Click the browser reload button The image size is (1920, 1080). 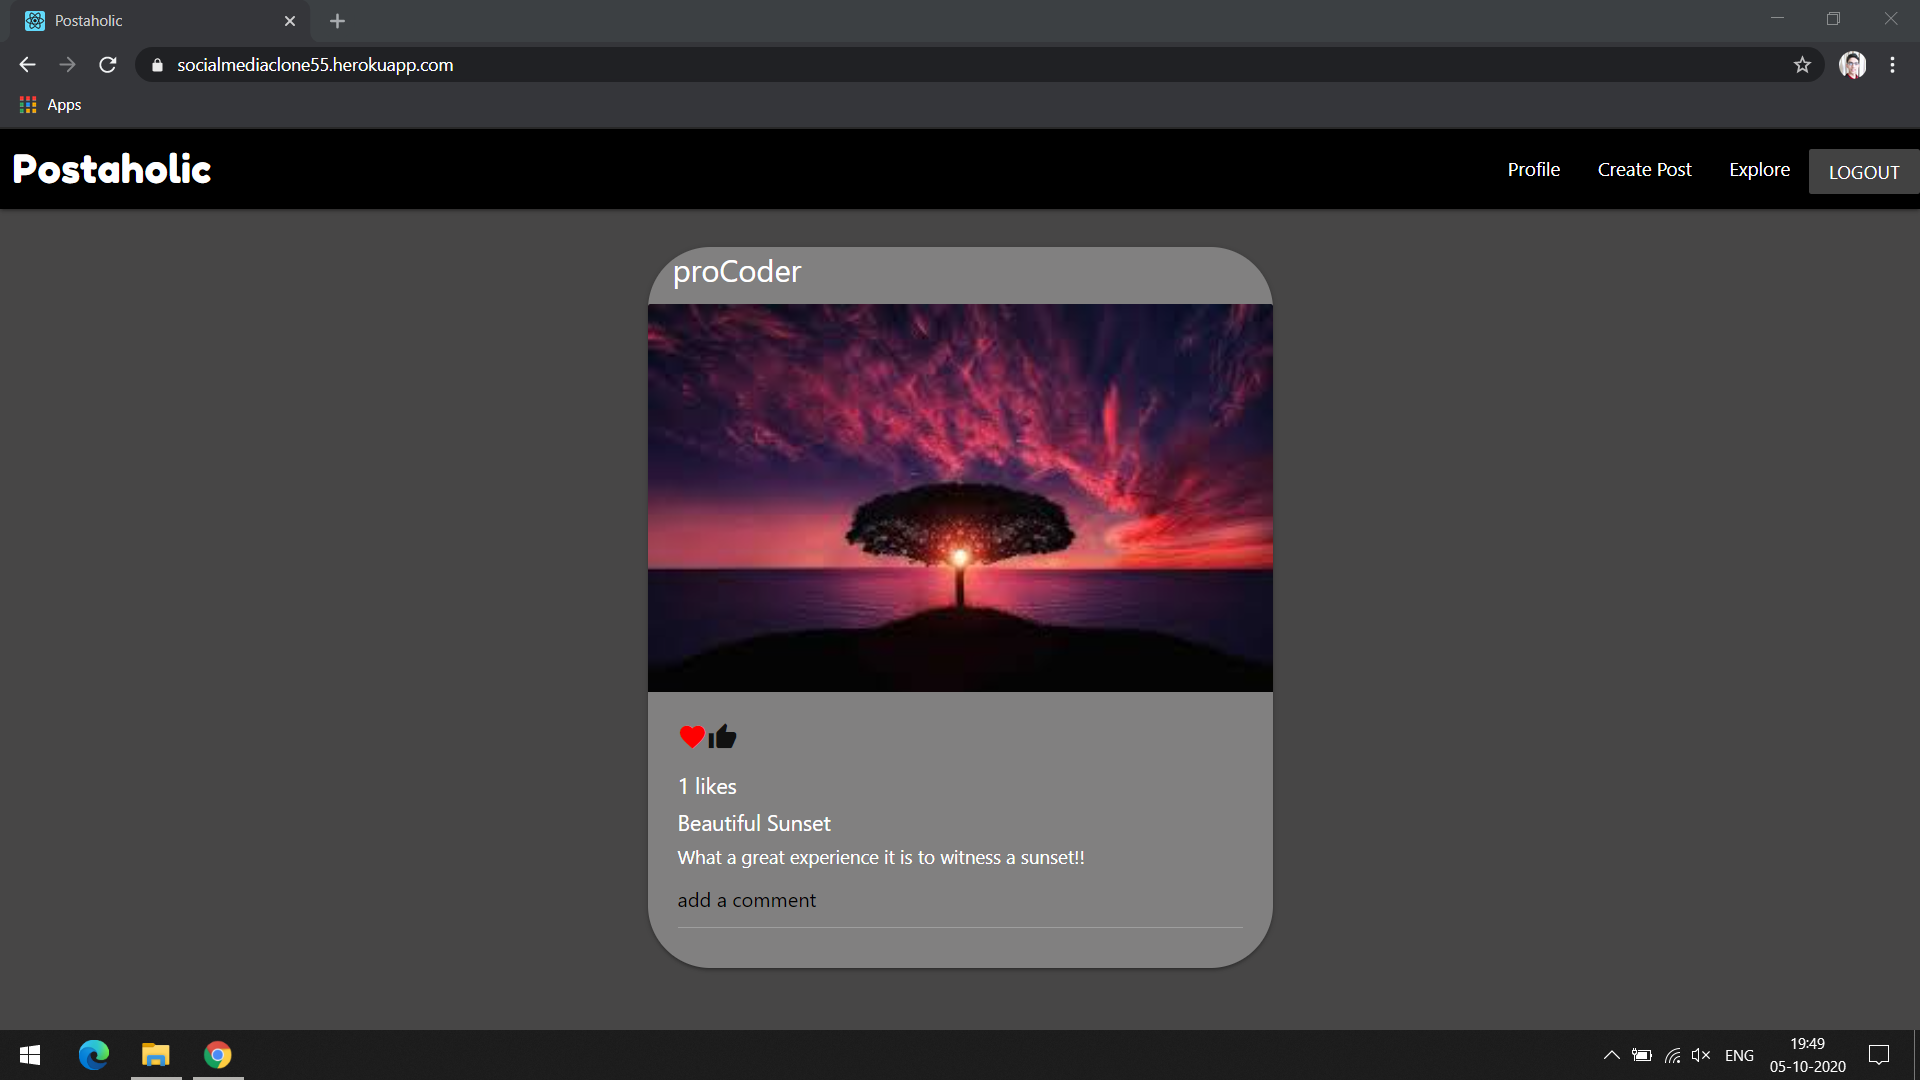tap(108, 65)
